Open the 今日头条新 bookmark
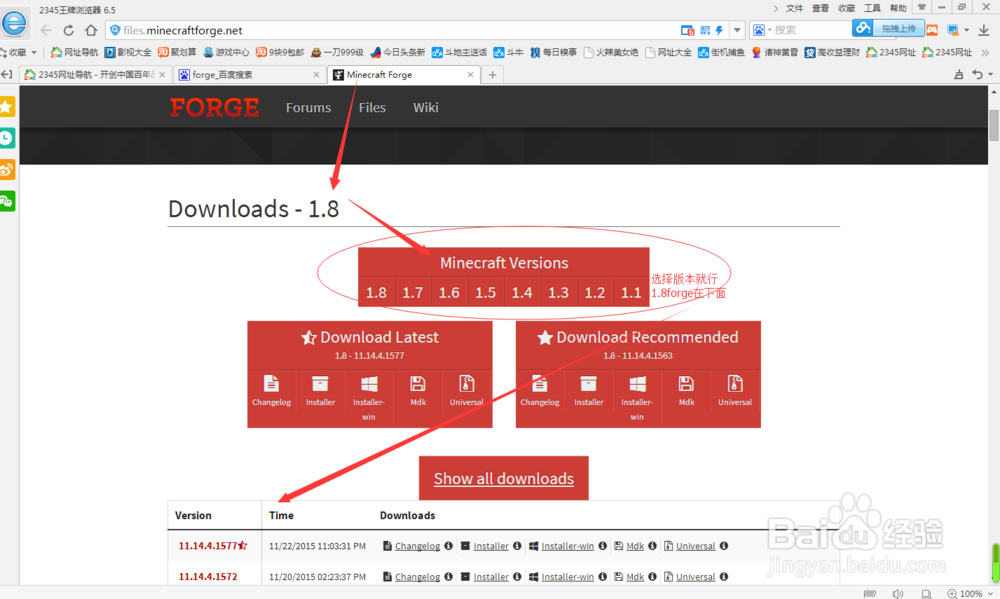Screen dimensions: 1000x599 (398, 52)
